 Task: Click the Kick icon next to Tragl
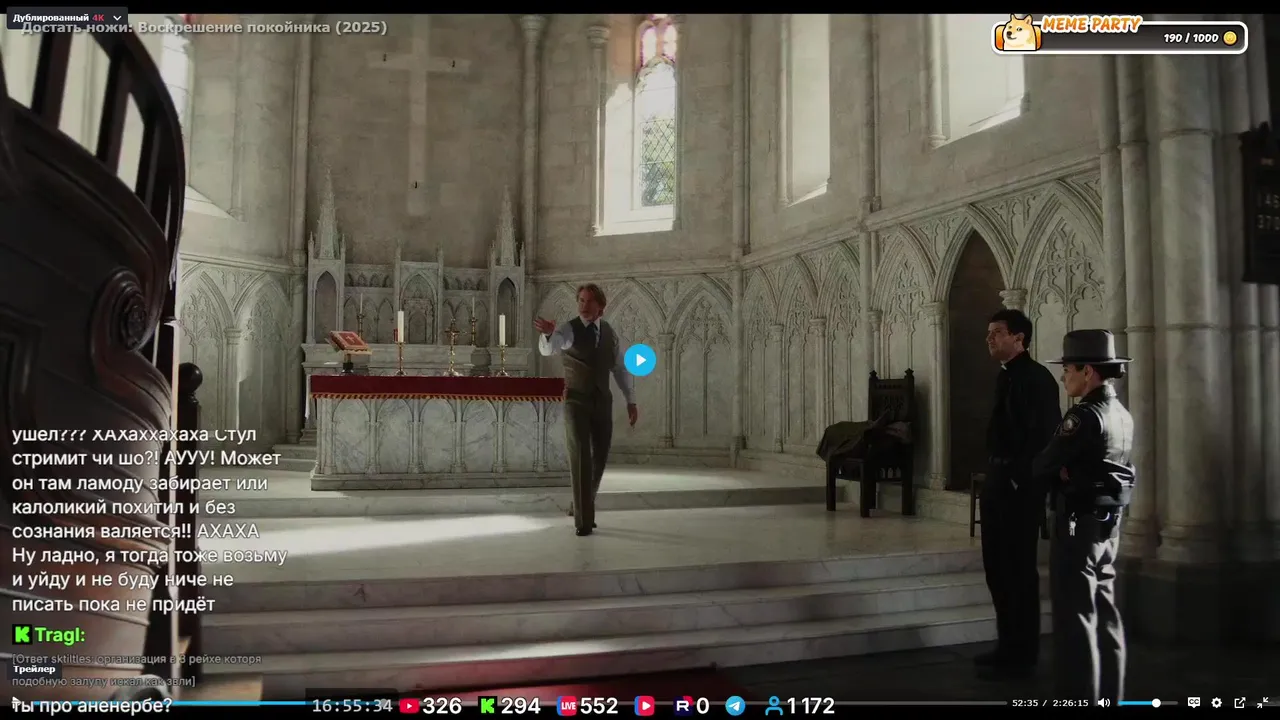point(21,634)
